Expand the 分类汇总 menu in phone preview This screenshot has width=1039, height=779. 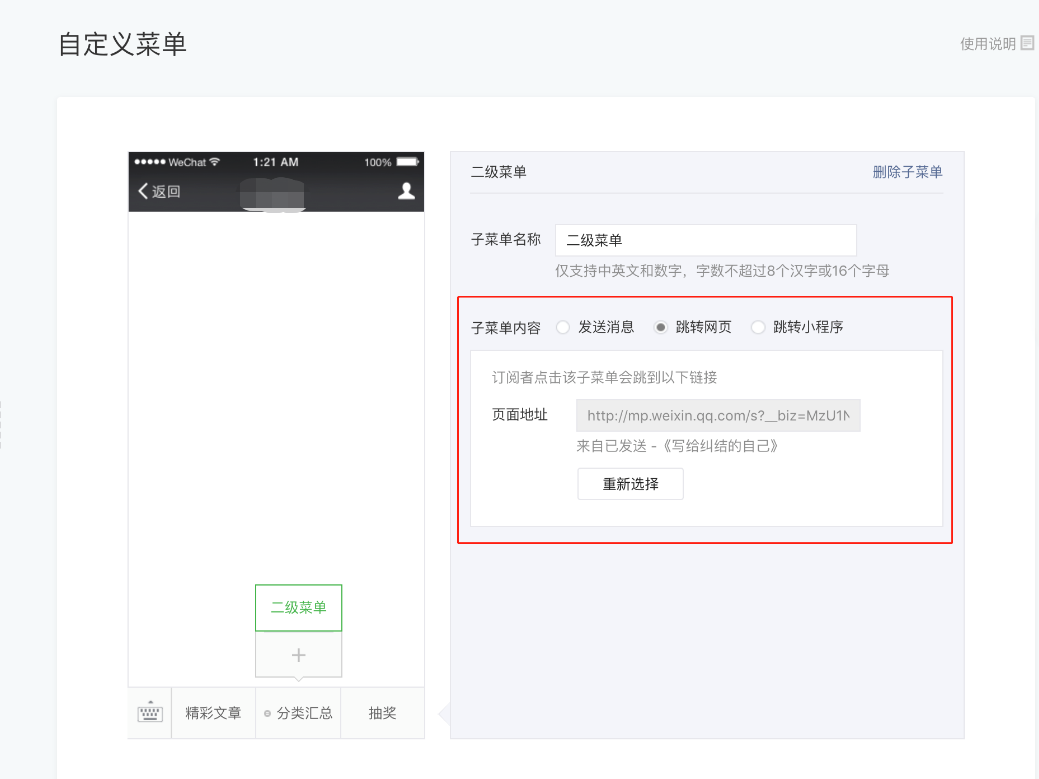(x=298, y=713)
